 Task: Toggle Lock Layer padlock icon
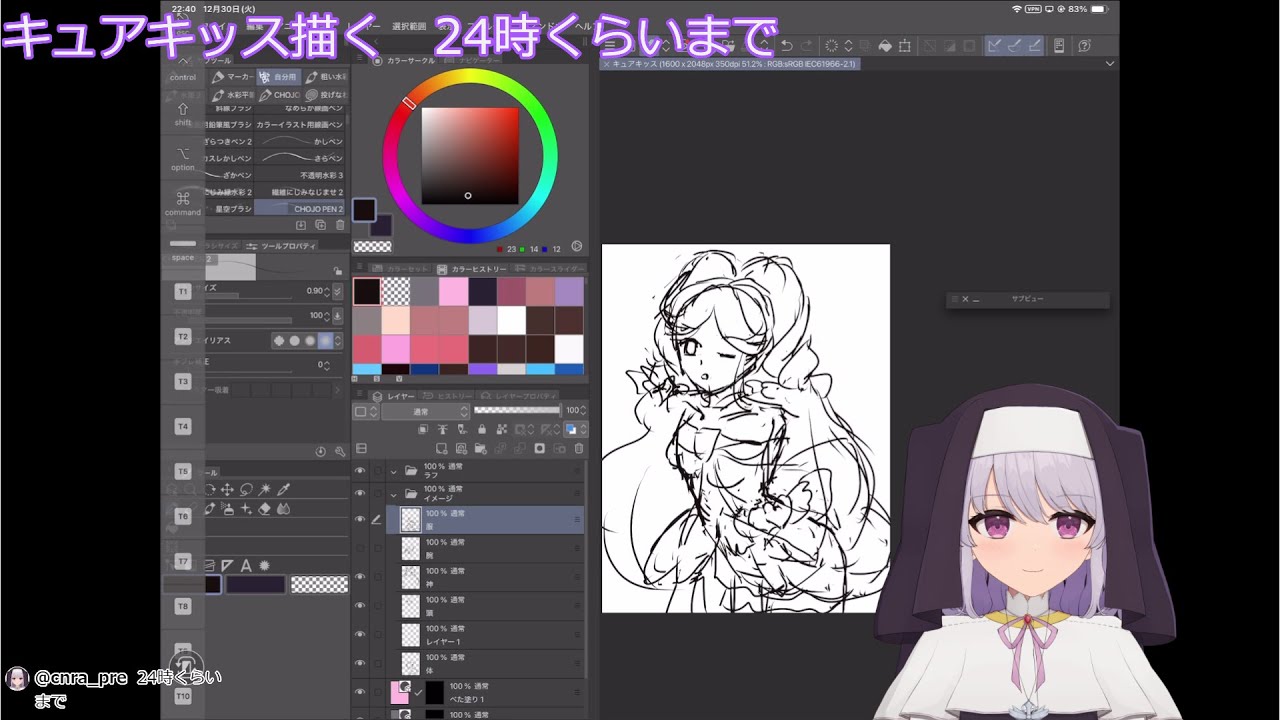pos(482,430)
